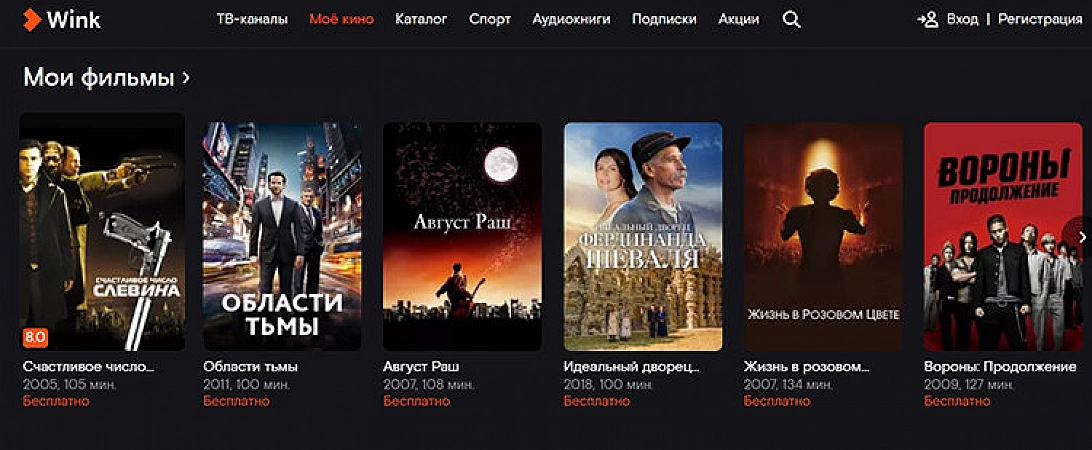Viewport: 1092px width, 450px height.
Task: Open the Спорт menu item
Action: [490, 20]
